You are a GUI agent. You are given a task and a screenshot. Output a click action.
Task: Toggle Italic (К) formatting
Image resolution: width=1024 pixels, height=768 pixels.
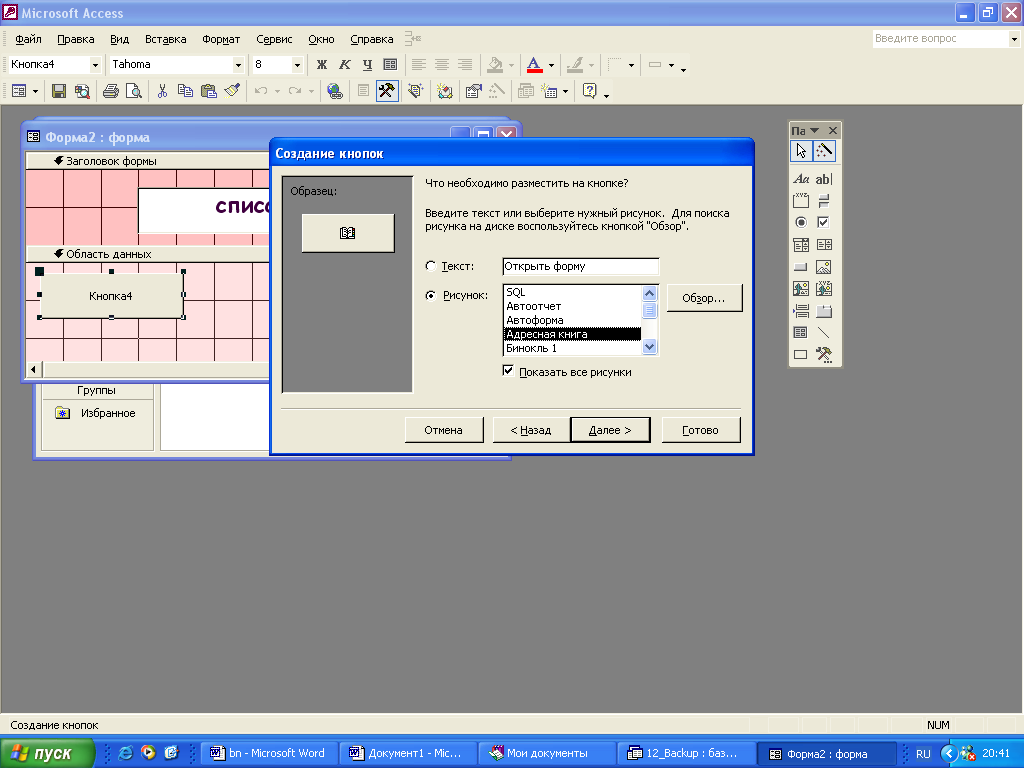(345, 65)
